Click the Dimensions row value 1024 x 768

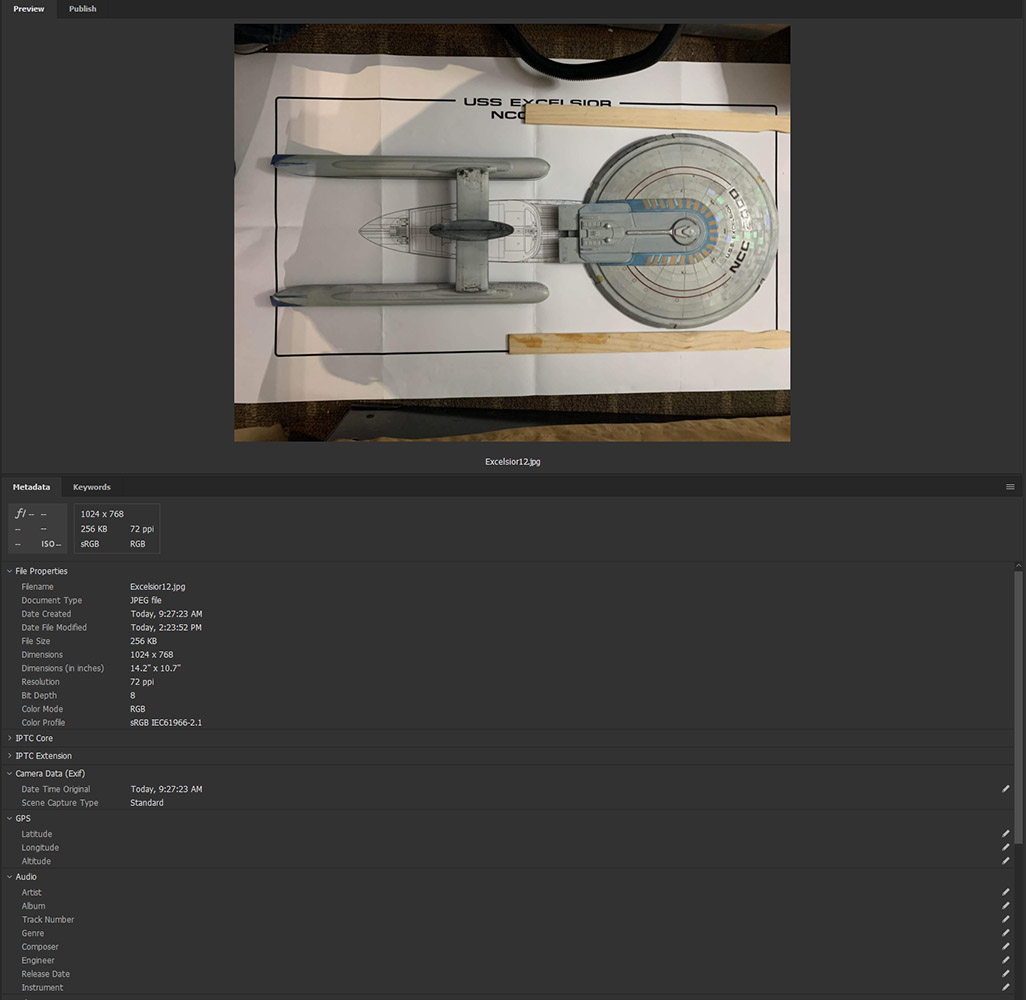[x=152, y=654]
